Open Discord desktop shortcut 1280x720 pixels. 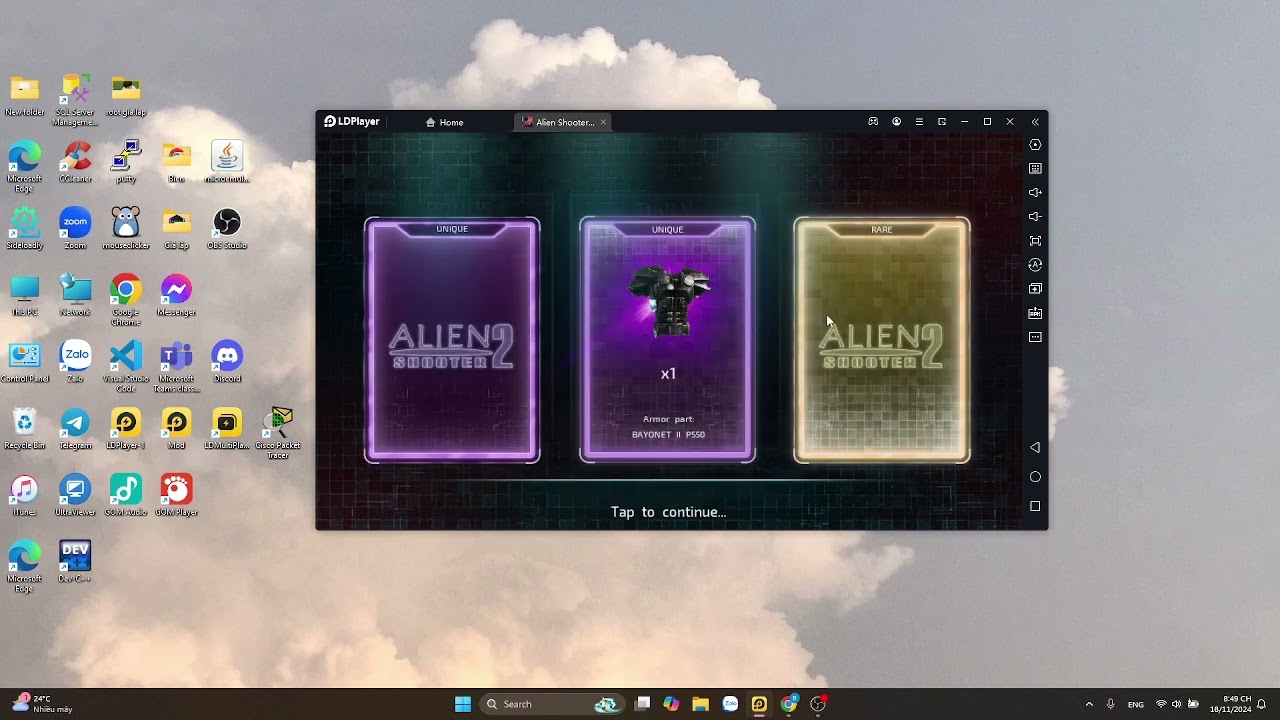227,361
